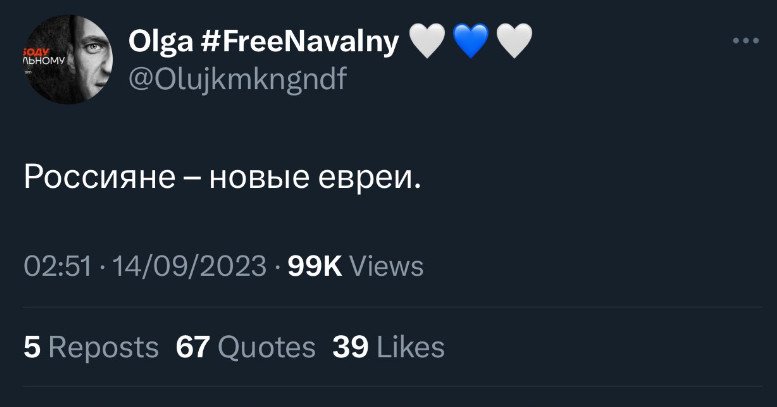Click the 14/09/2023 post date
This screenshot has width=777, height=407.
coord(190,267)
